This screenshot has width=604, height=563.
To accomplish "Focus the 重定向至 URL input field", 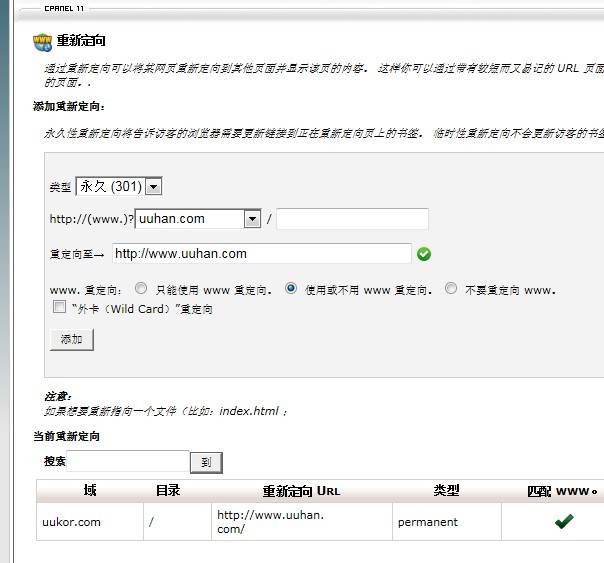I will pos(262,253).
